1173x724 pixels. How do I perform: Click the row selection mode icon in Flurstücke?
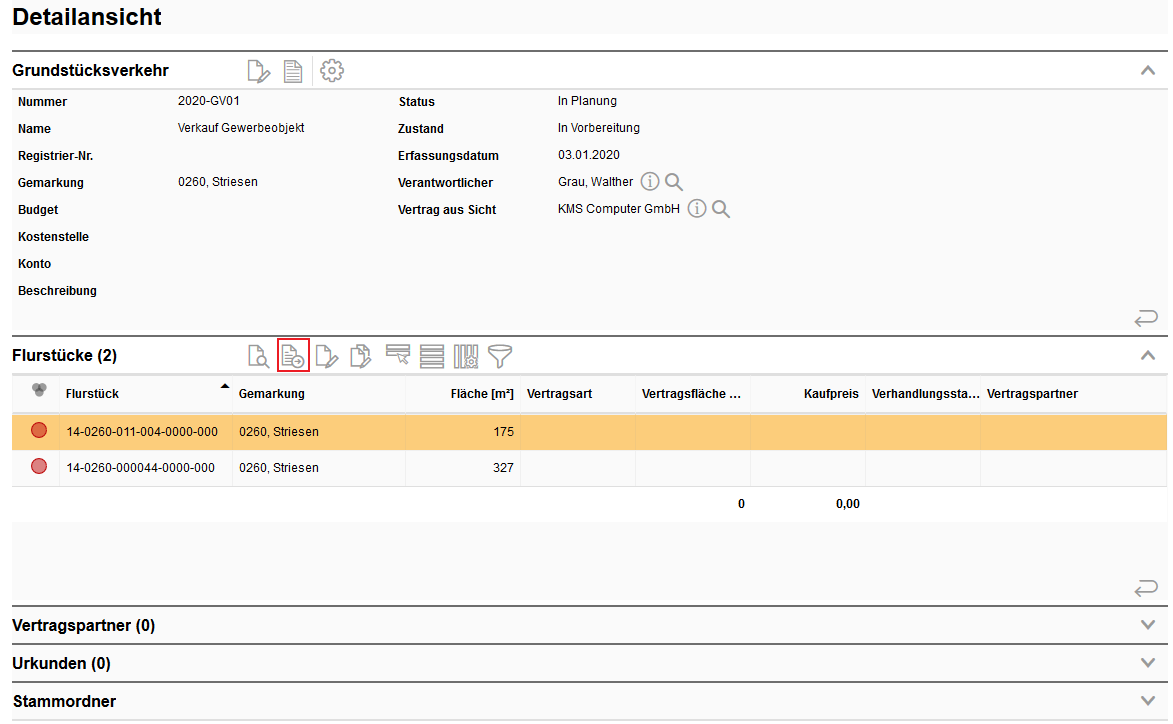pyautogui.click(x=398, y=356)
